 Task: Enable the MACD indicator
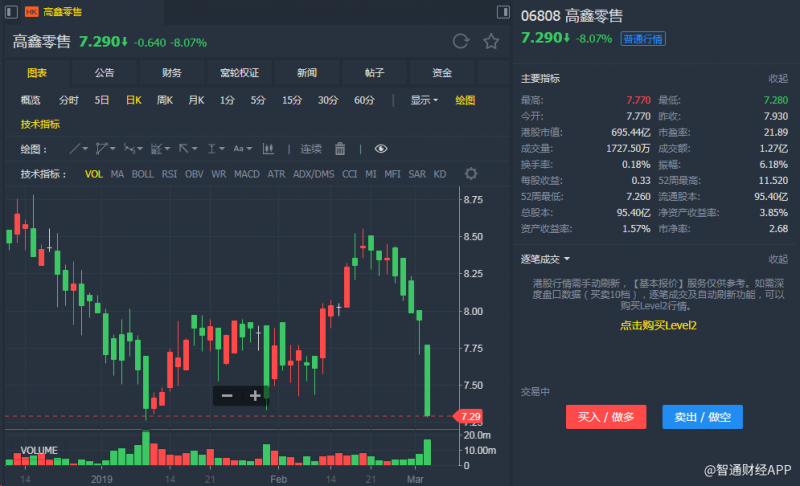[x=246, y=174]
